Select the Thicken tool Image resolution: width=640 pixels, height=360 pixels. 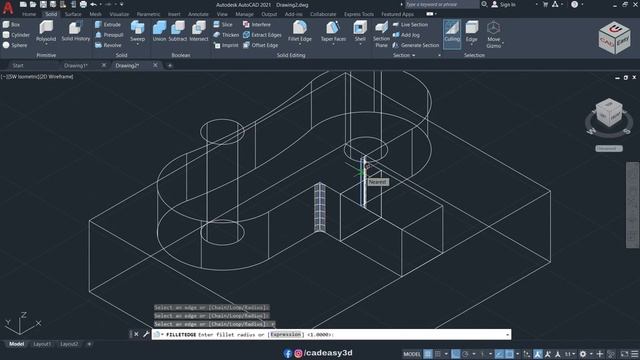pos(226,35)
